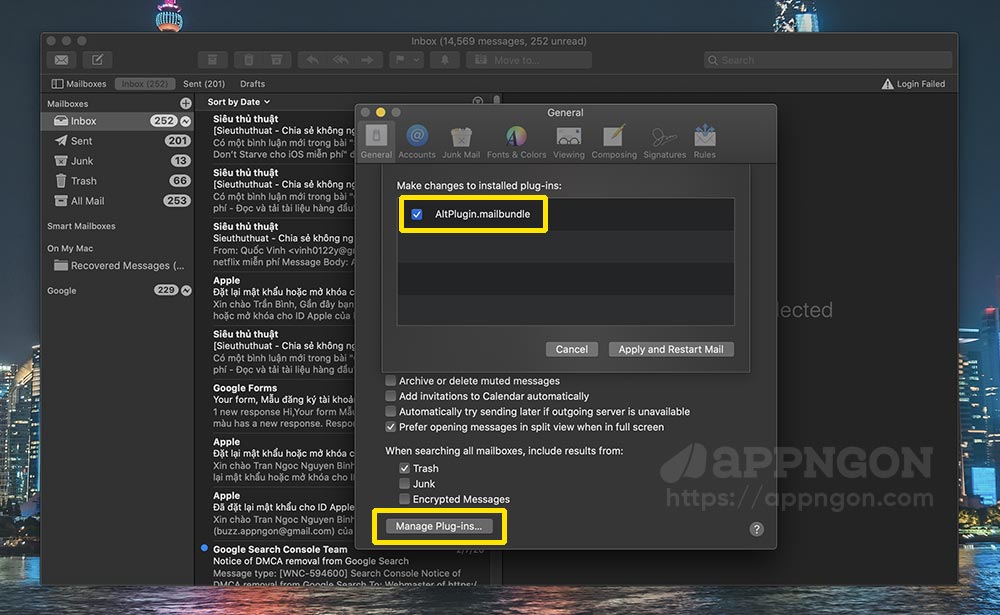Toggle the Junk search results checkbox
1000x615 pixels.
[x=404, y=484]
